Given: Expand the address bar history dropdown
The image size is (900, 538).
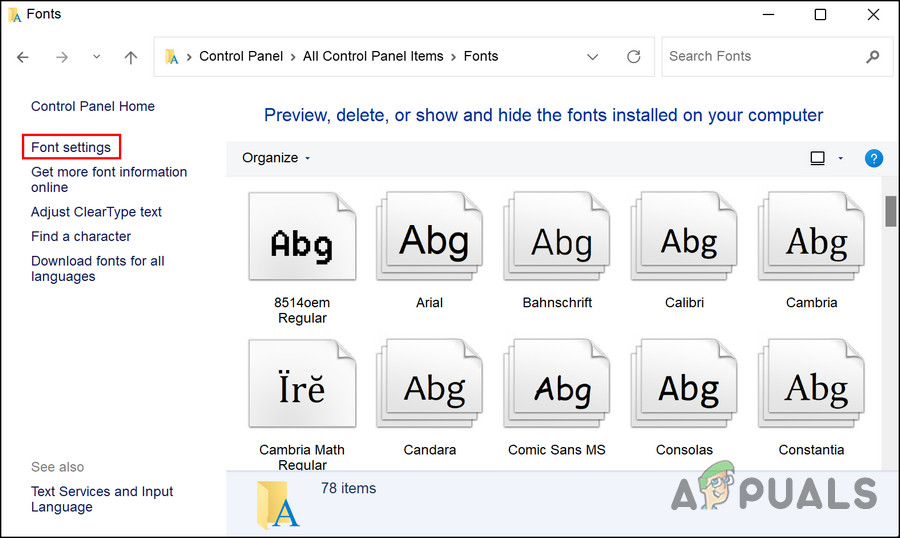Looking at the screenshot, I should (593, 56).
